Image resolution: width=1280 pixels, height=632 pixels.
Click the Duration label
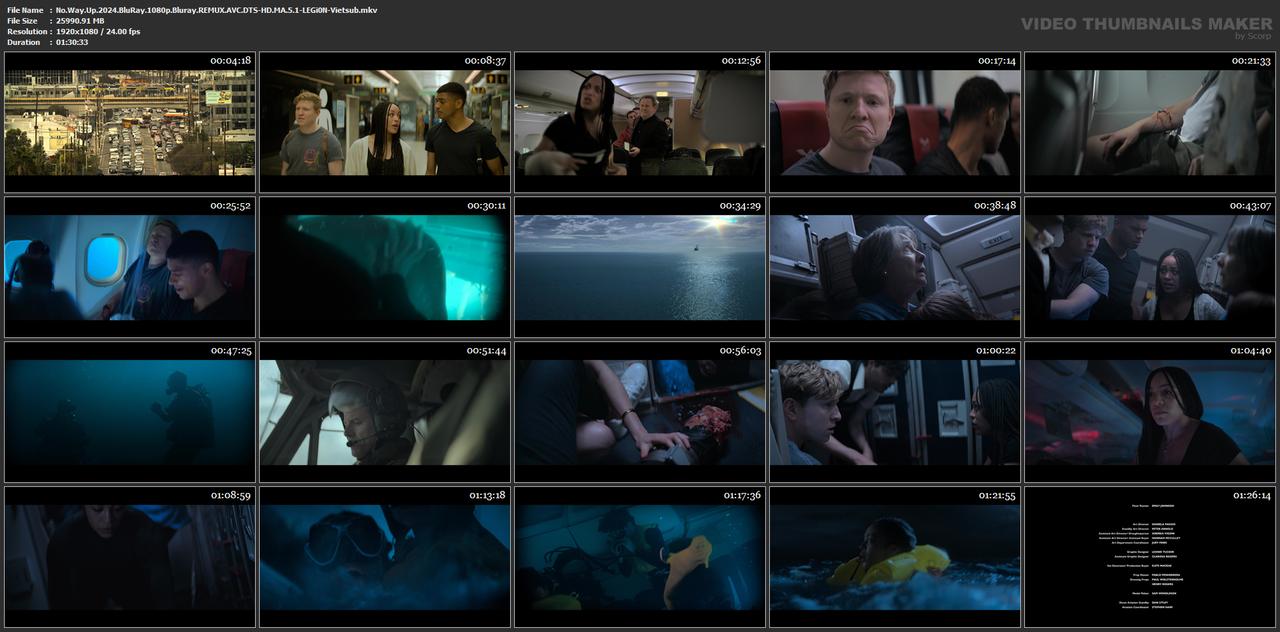click(x=23, y=42)
